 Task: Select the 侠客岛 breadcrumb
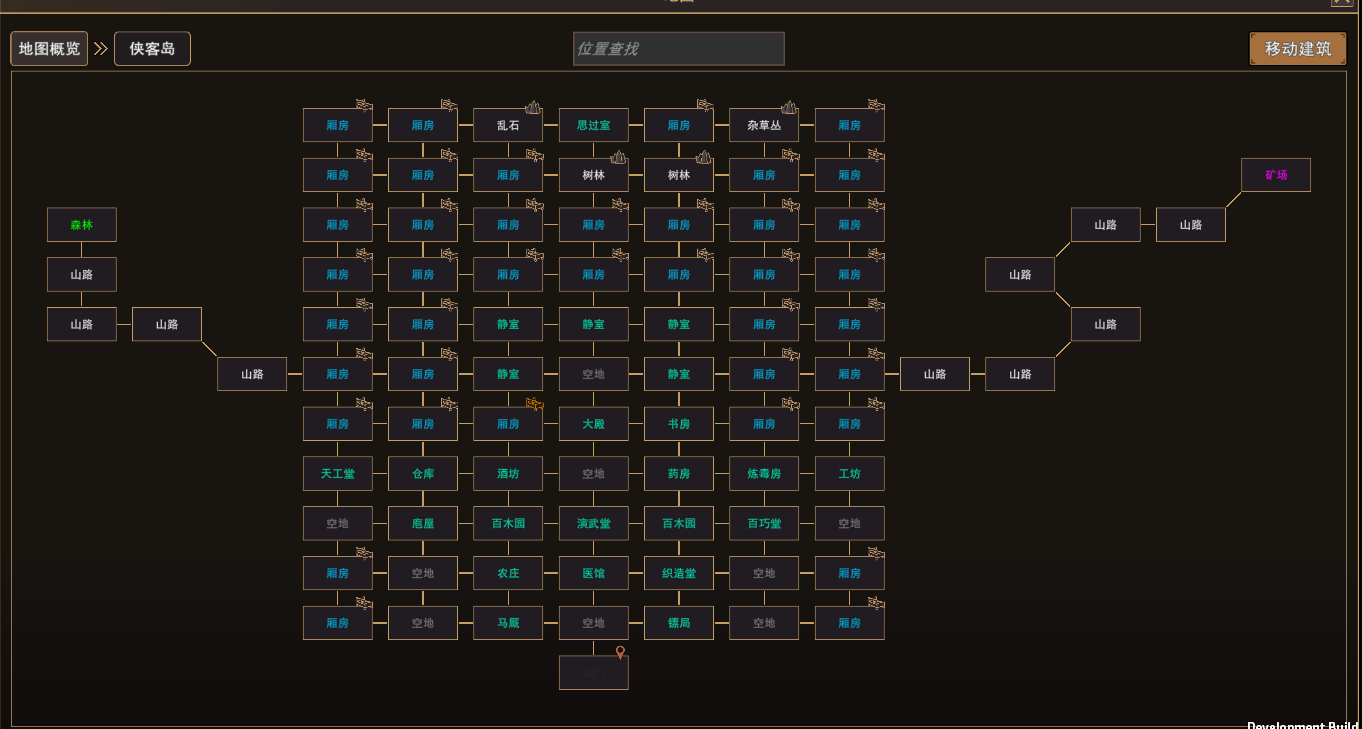coord(152,48)
